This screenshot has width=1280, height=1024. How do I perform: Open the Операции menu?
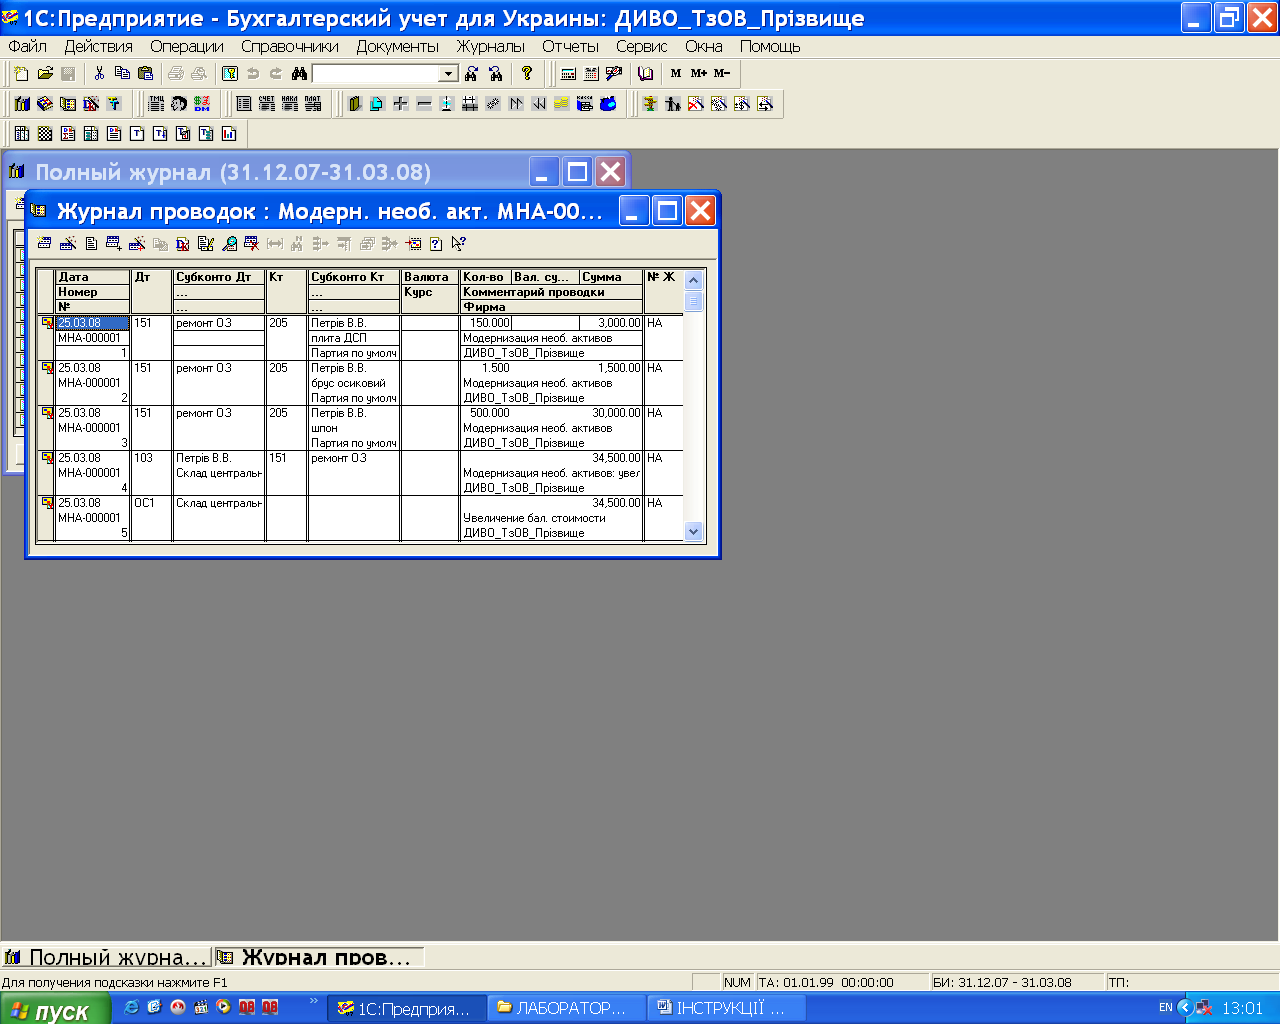[x=187, y=46]
